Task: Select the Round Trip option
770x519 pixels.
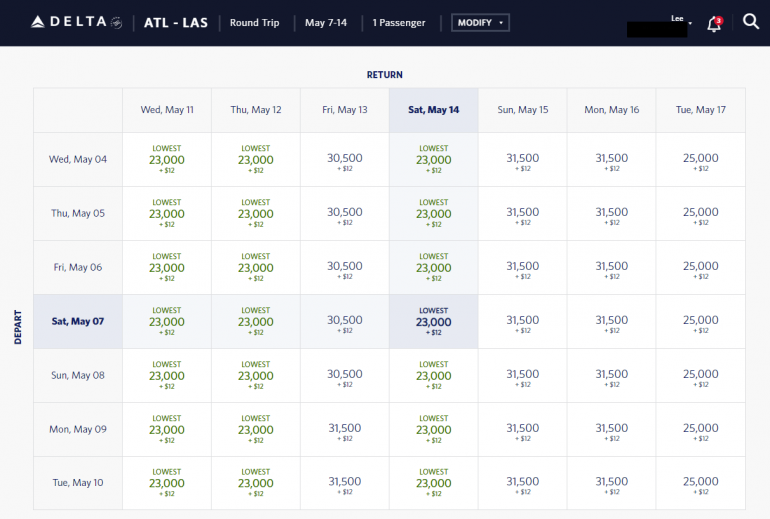Action: coord(255,22)
